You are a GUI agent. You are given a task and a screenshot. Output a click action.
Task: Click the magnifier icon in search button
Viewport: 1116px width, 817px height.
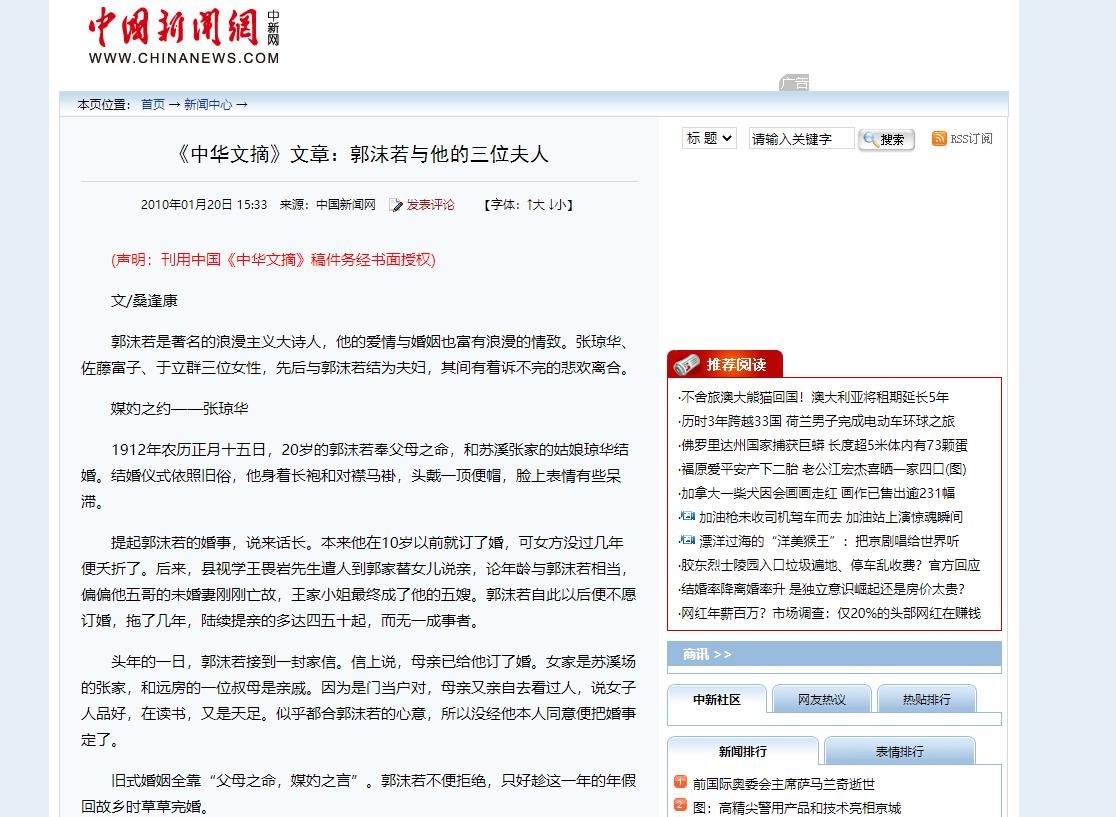point(869,139)
